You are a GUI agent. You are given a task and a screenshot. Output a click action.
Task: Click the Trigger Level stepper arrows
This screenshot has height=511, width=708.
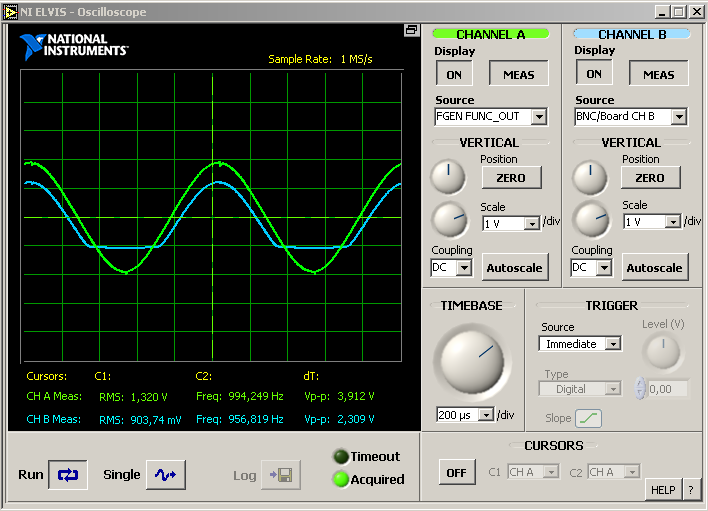tap(640, 389)
